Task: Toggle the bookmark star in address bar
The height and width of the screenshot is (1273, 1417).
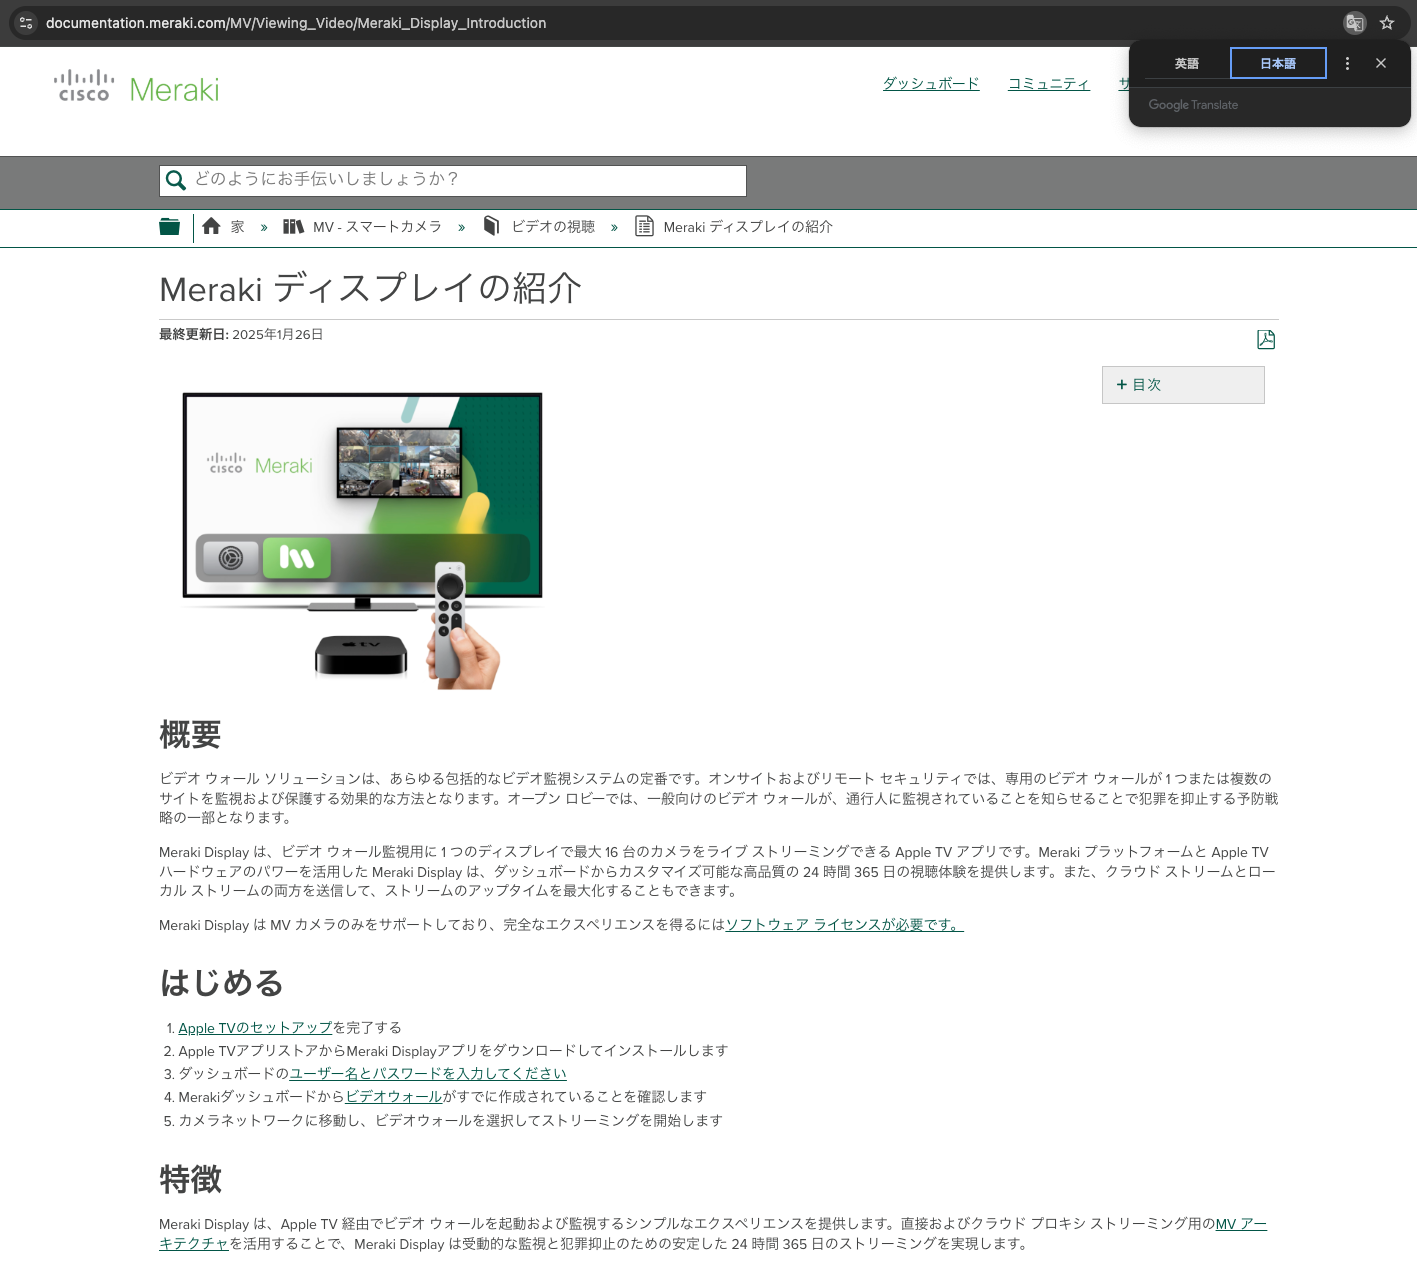Action: tap(1387, 23)
